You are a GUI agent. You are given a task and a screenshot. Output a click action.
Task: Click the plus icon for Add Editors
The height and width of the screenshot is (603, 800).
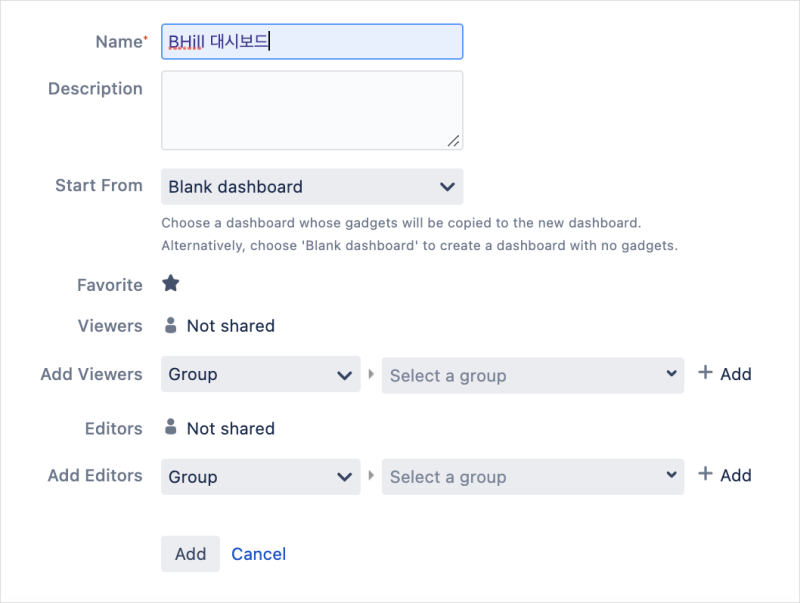click(x=705, y=474)
